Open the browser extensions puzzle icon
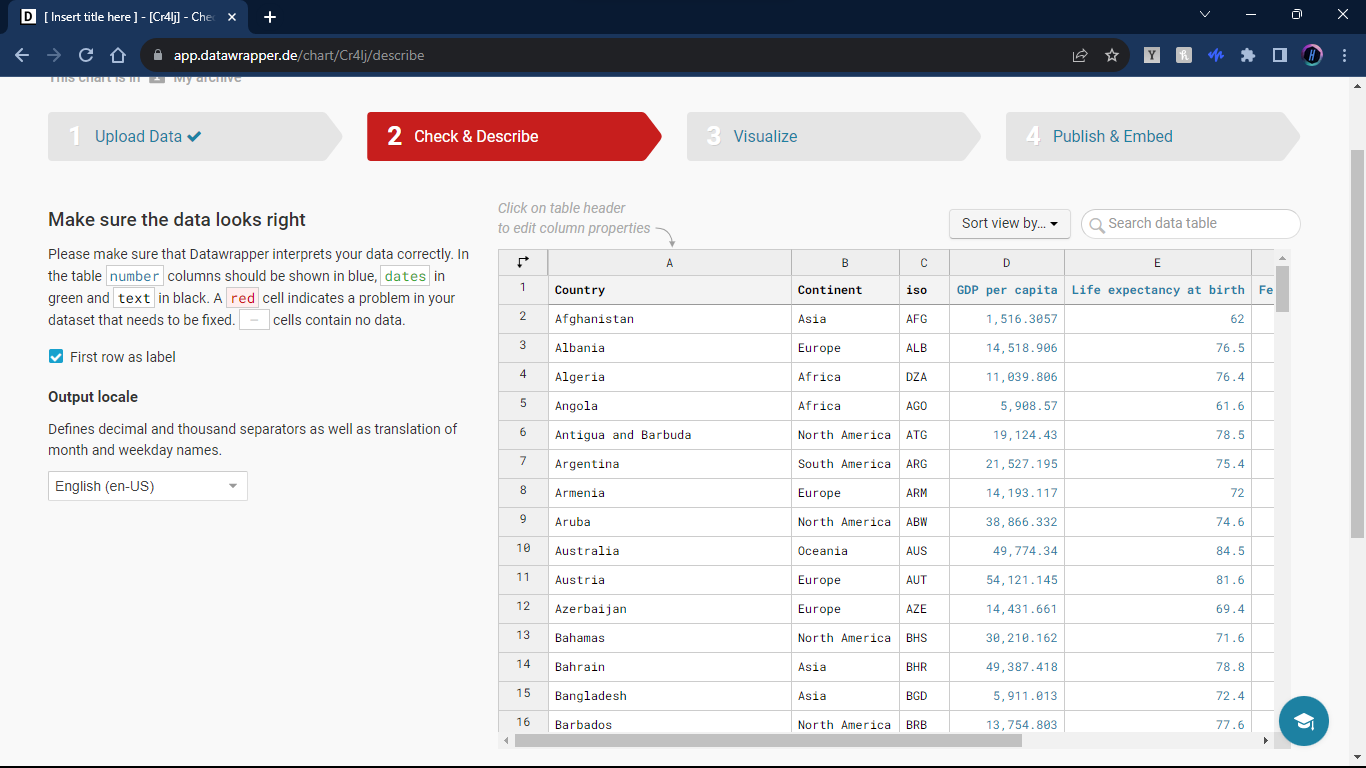 coord(1247,55)
